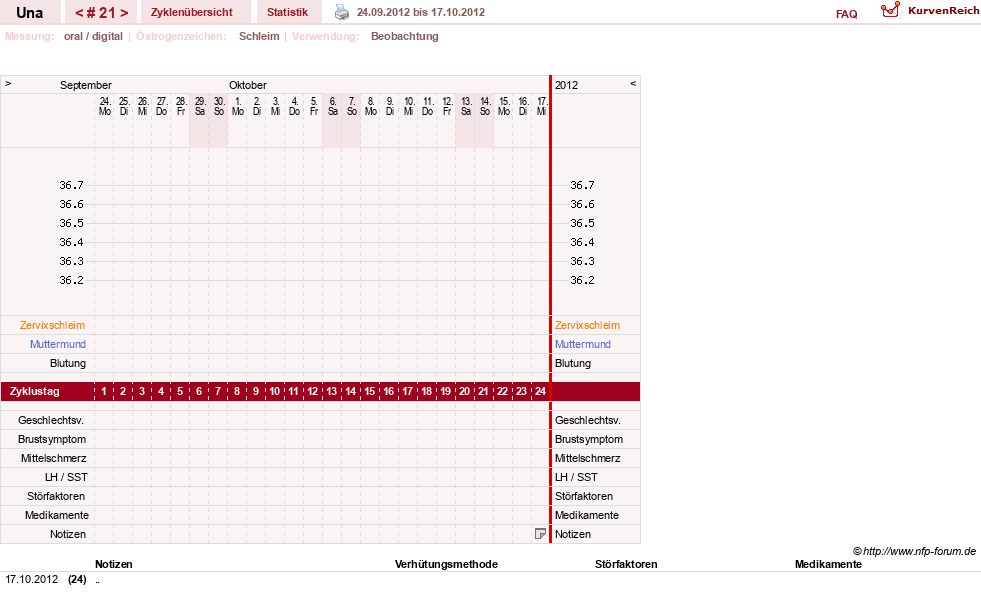Click the 'Schleim' Östrogenzeichen value
The height and width of the screenshot is (603, 981).
click(x=259, y=36)
